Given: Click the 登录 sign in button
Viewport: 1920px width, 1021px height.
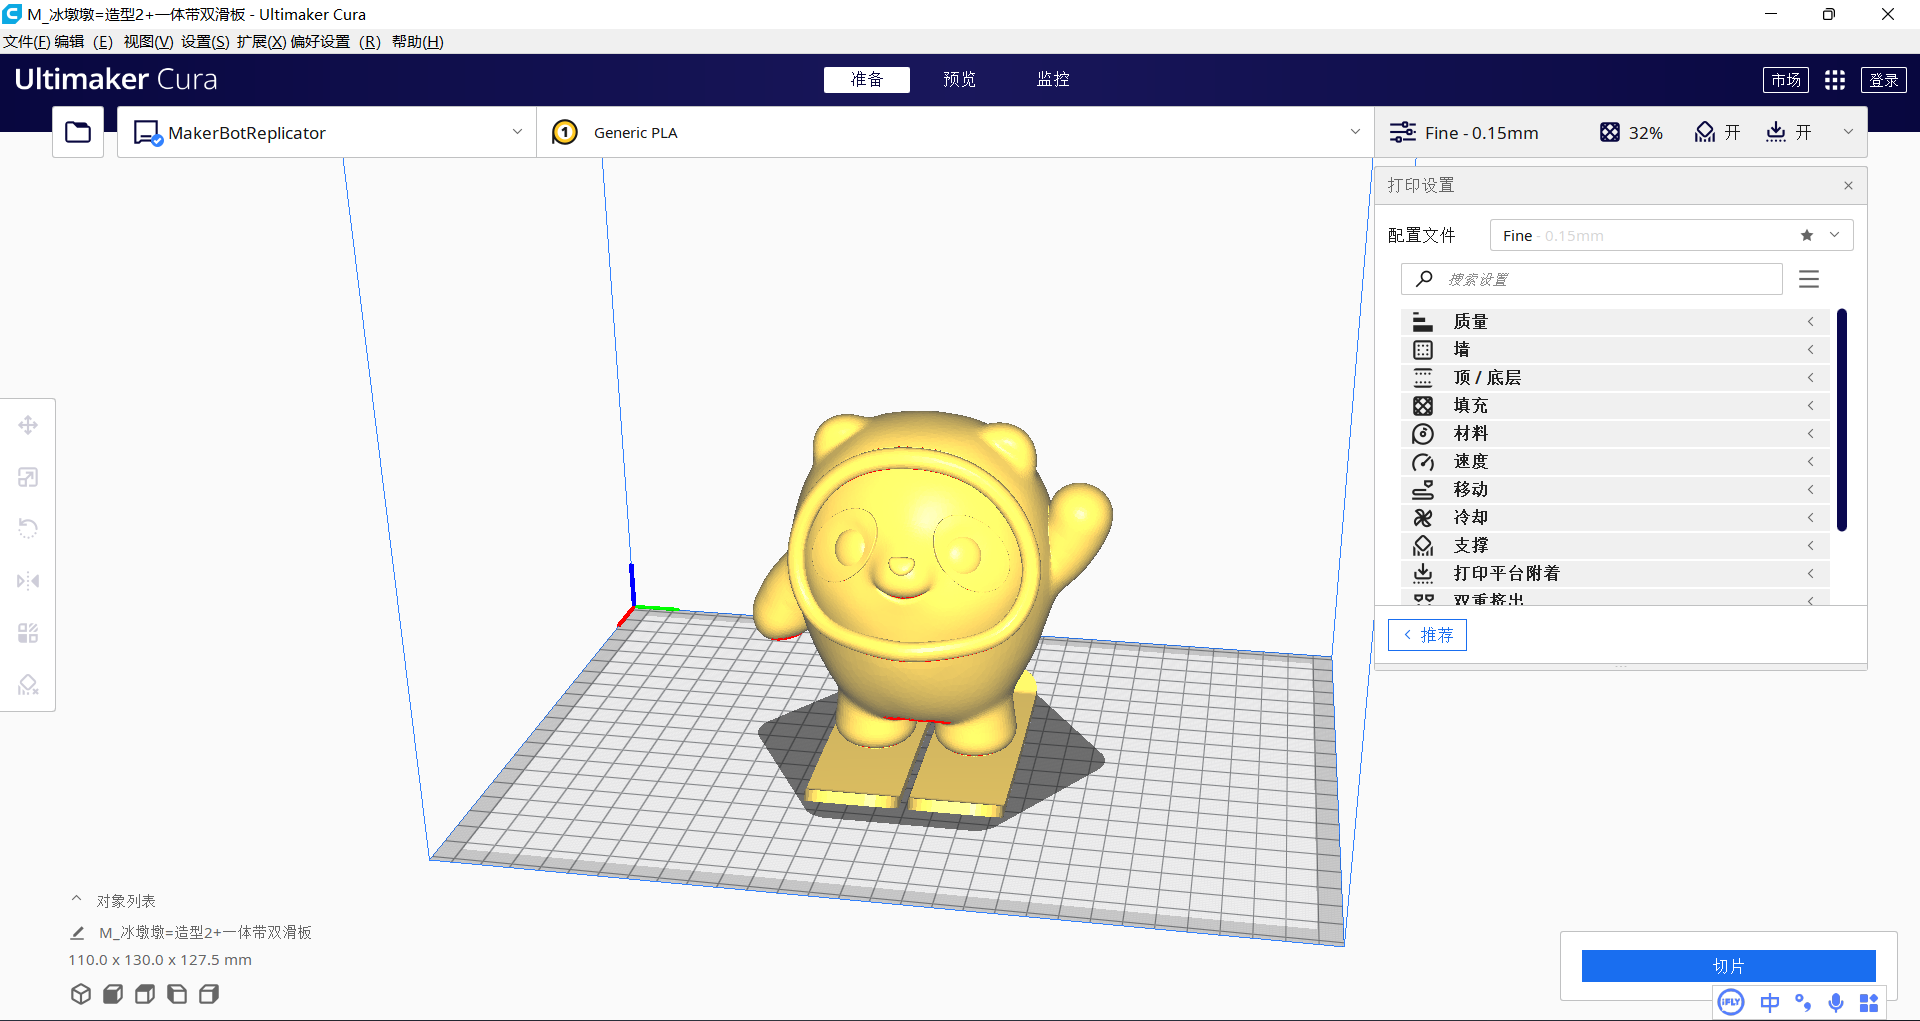Looking at the screenshot, I should pos(1884,80).
